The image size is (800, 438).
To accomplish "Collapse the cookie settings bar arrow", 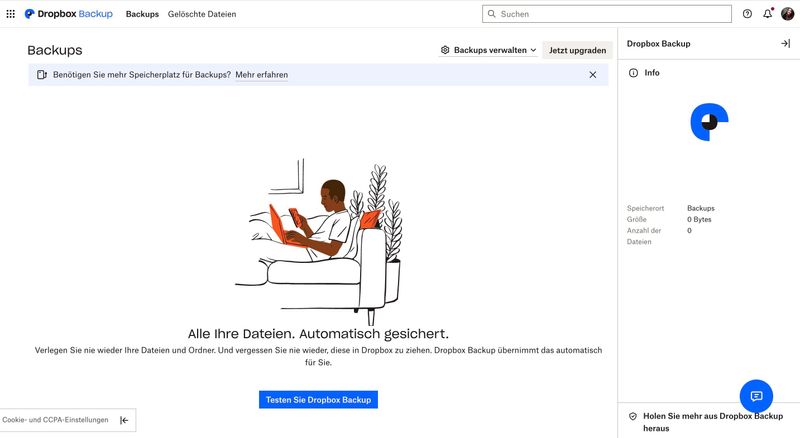I will point(124,420).
